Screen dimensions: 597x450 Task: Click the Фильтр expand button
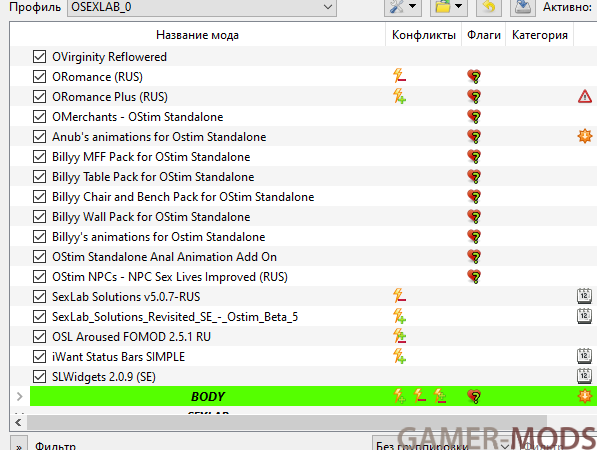tap(18, 444)
